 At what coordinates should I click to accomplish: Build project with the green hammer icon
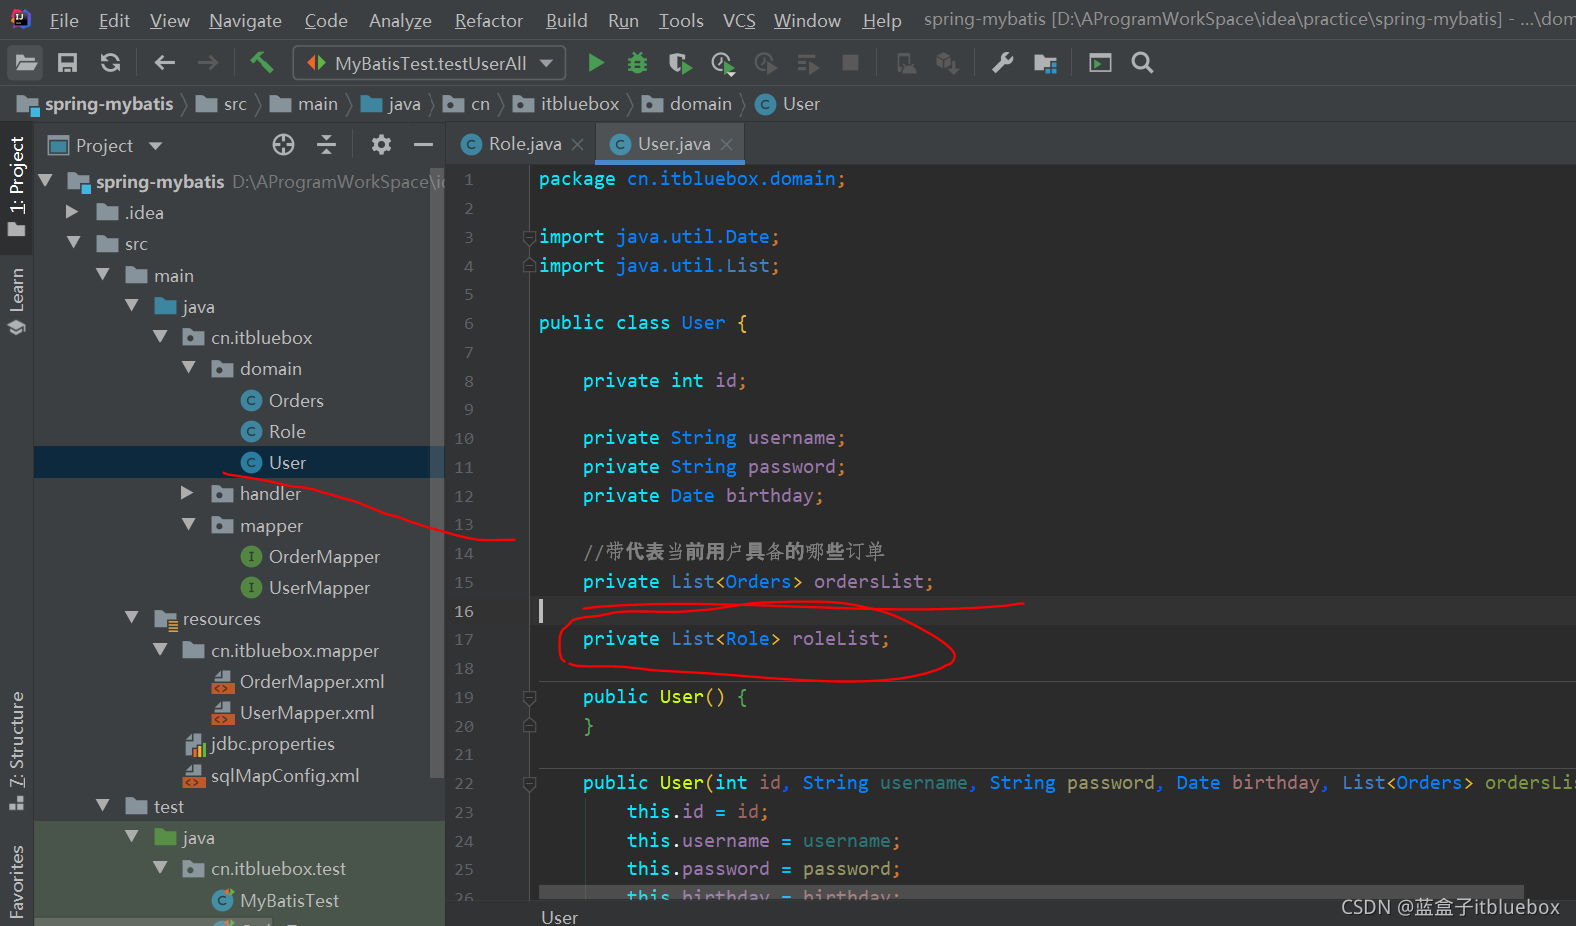pos(262,63)
